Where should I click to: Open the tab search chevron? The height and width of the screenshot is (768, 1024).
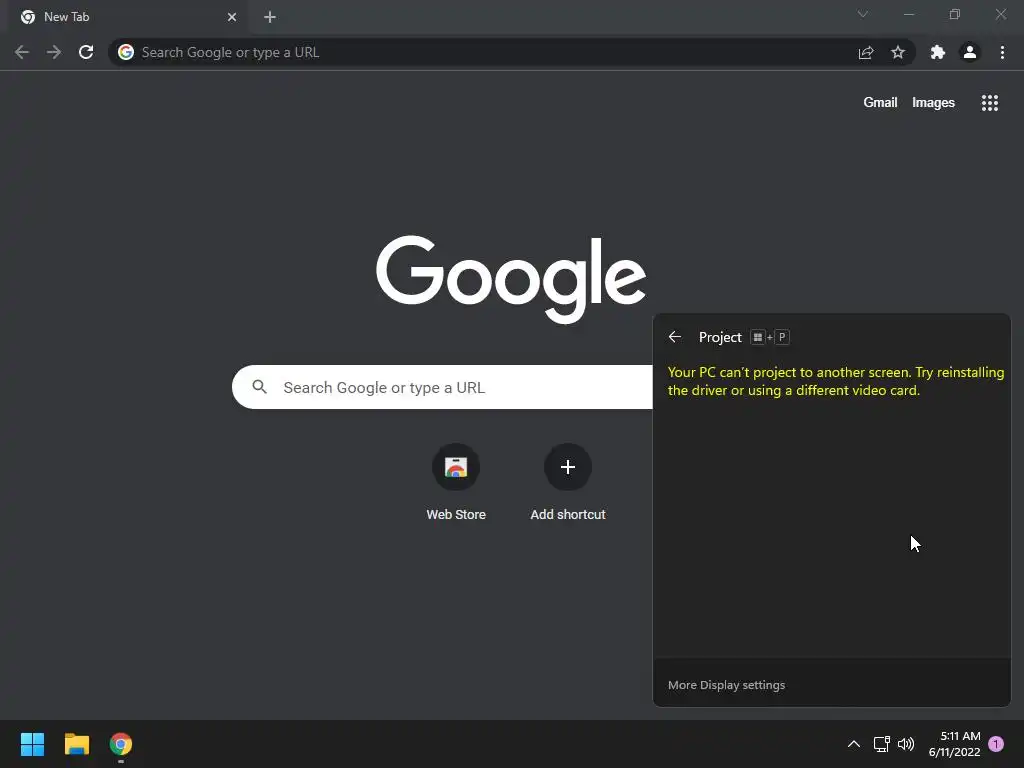click(863, 14)
